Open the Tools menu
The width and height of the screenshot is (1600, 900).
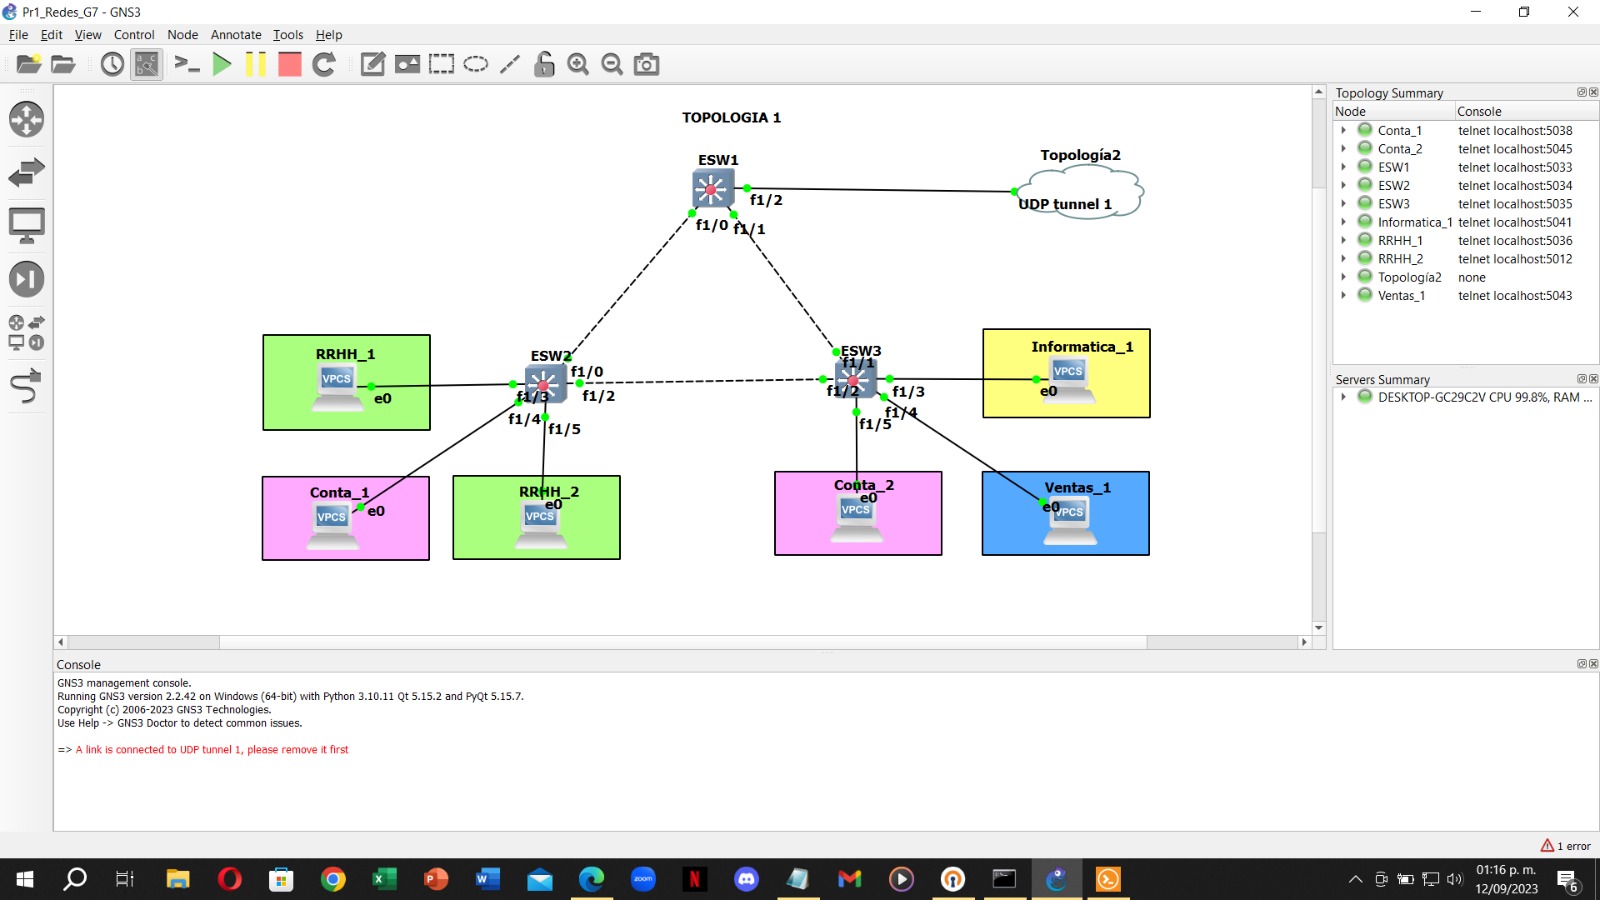288,34
